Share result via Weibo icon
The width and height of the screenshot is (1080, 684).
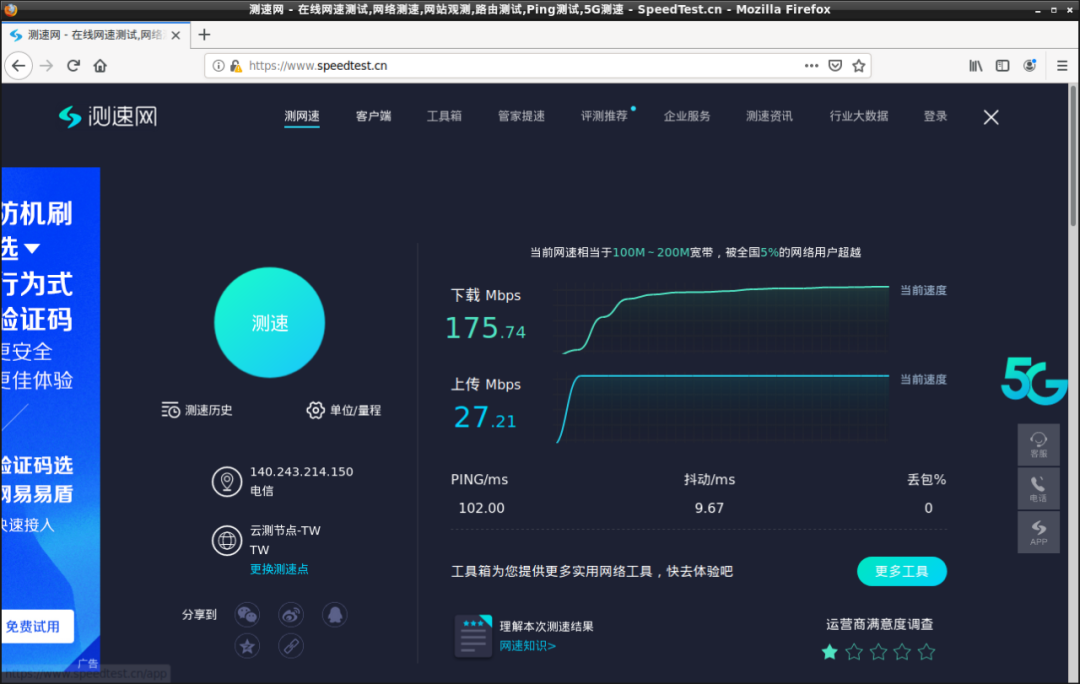click(x=291, y=614)
